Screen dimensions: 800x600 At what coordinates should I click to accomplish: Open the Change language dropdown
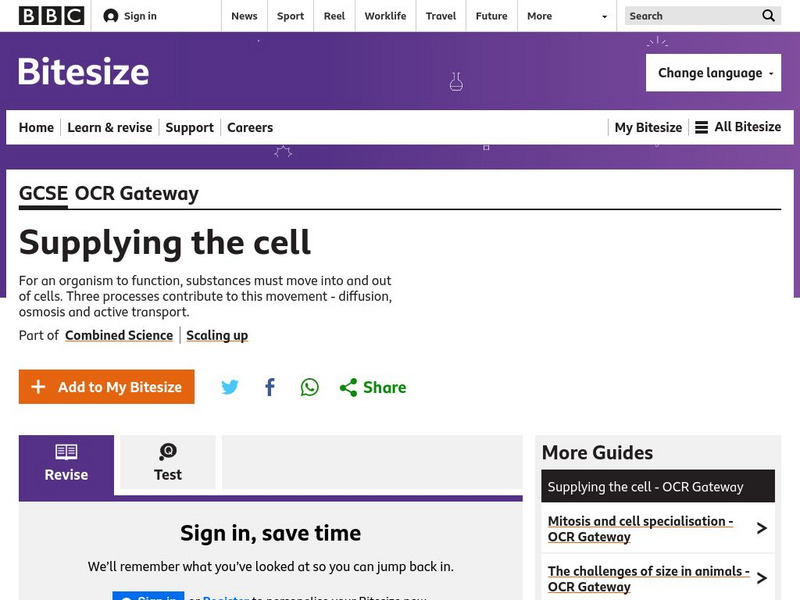click(x=713, y=72)
